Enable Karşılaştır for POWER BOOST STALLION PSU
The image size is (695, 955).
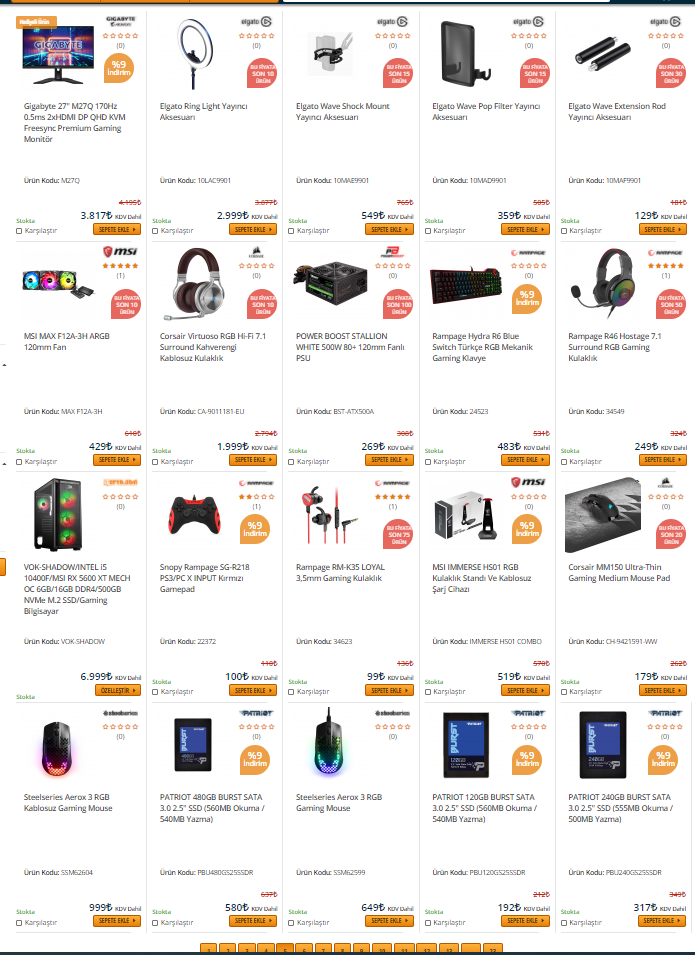point(291,462)
